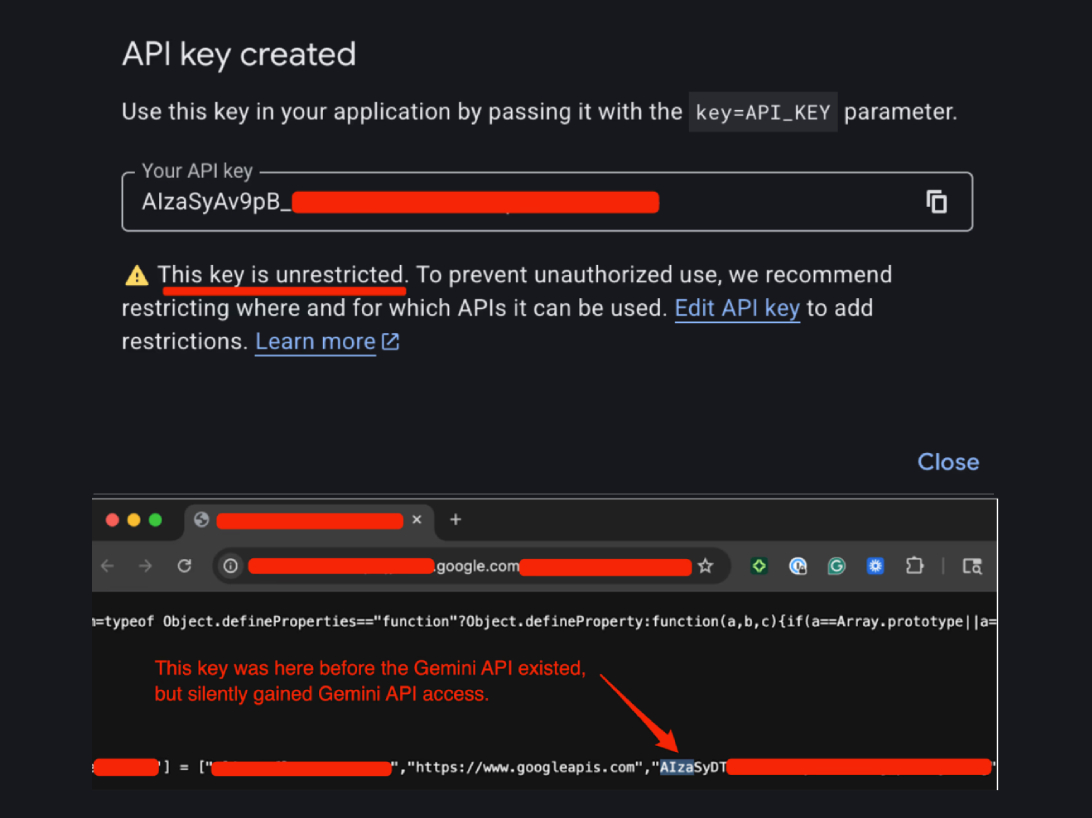Open a new browser tab
Viewport: 1092px width, 818px height.
pos(455,520)
